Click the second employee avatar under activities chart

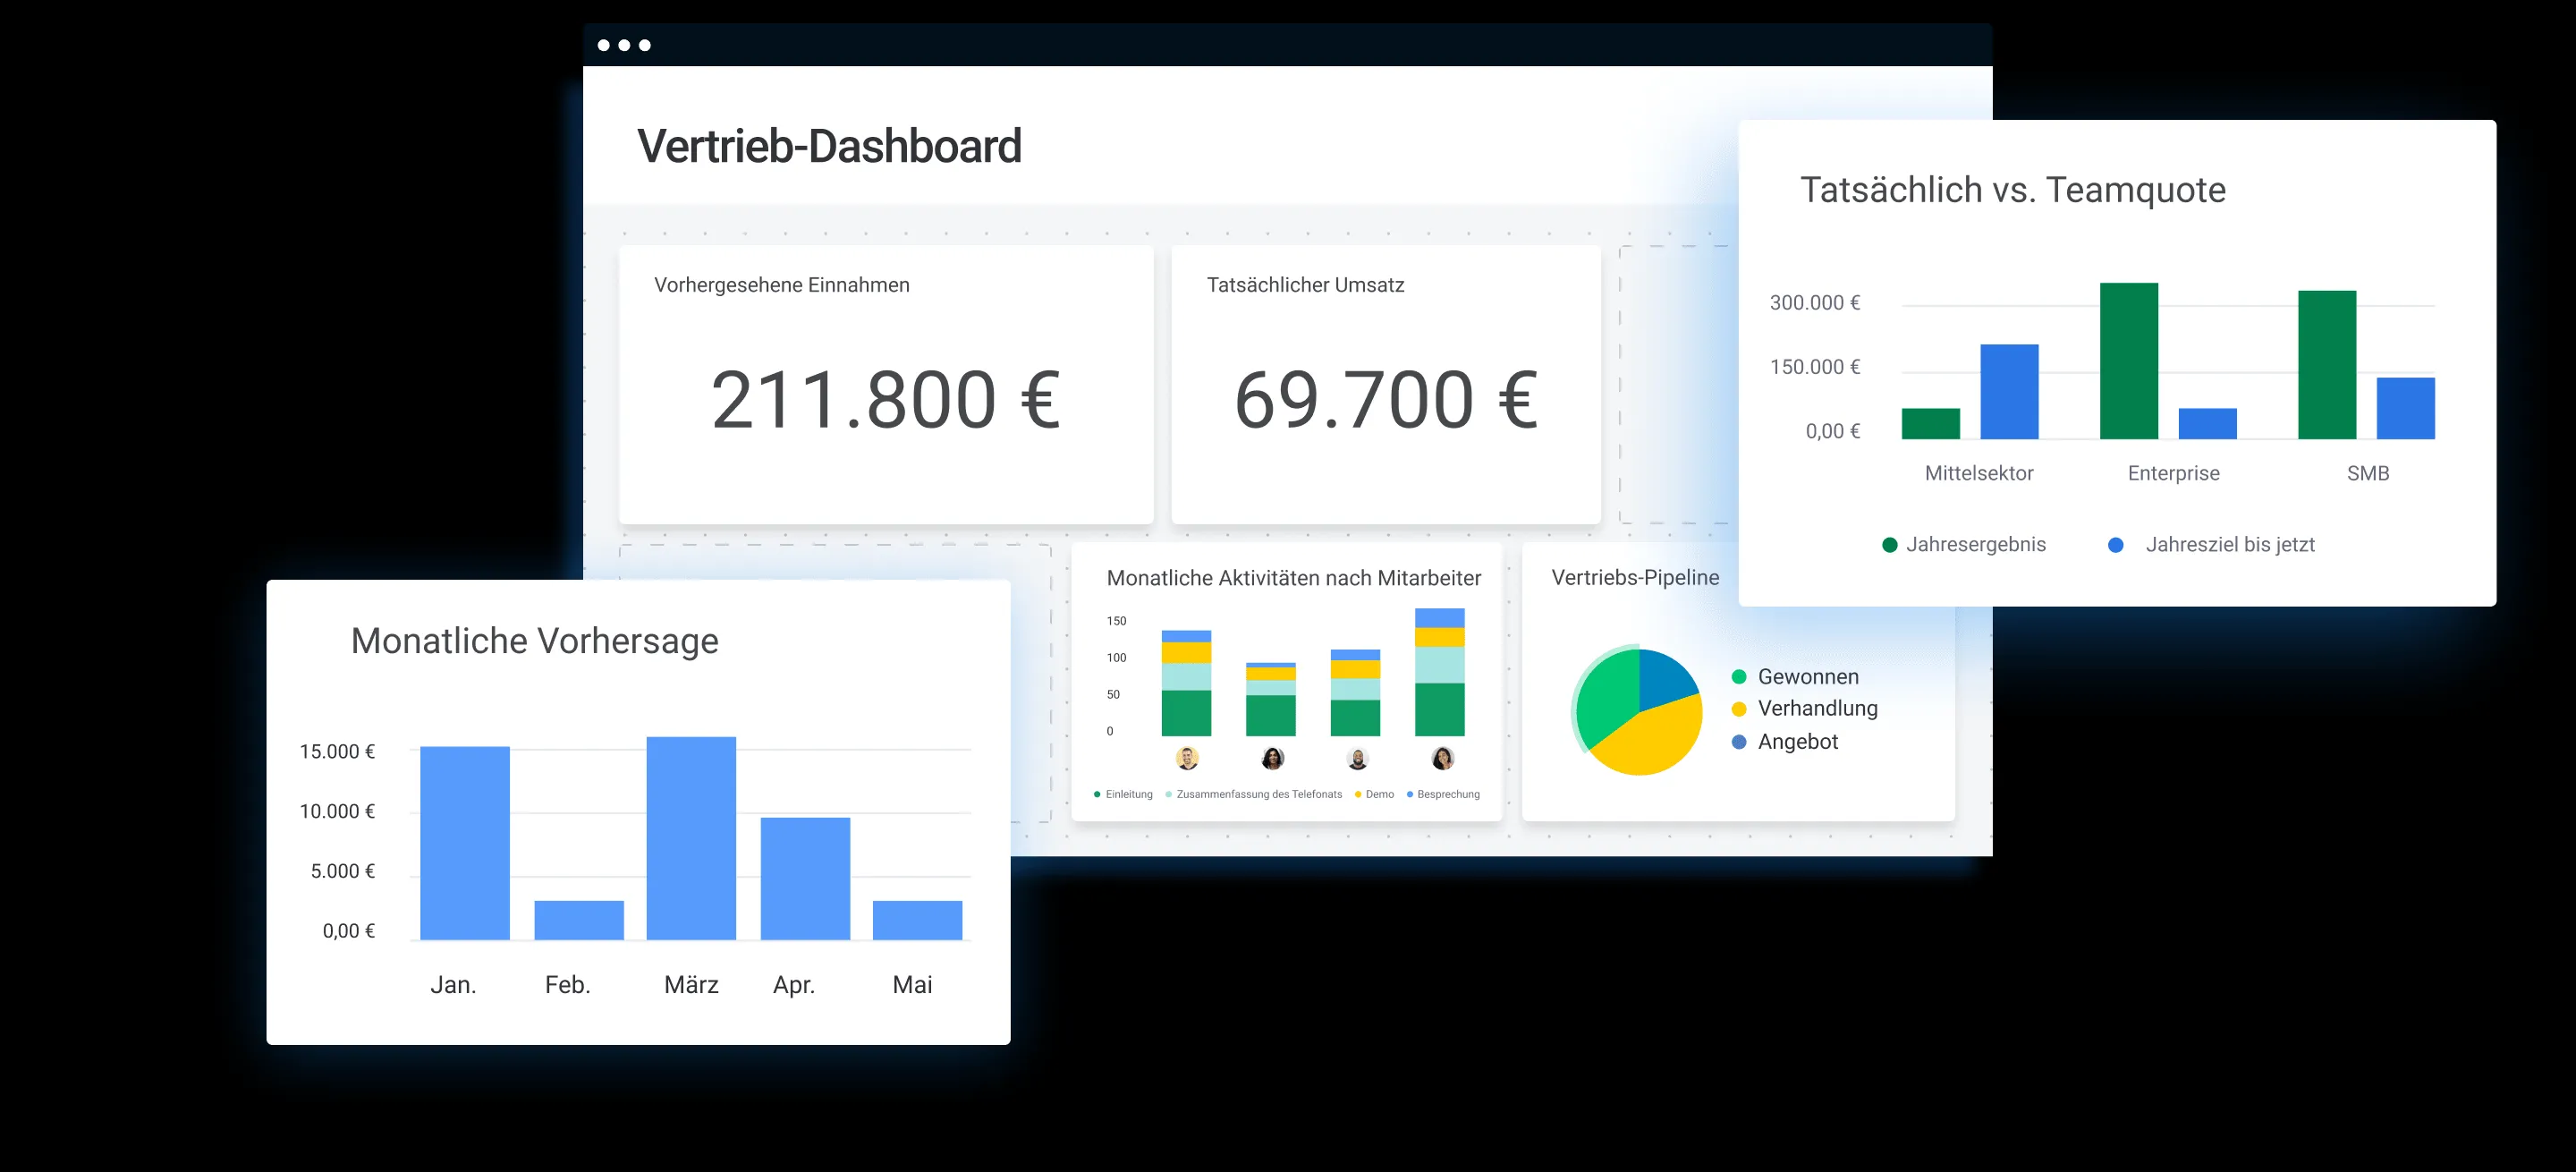click(1272, 758)
